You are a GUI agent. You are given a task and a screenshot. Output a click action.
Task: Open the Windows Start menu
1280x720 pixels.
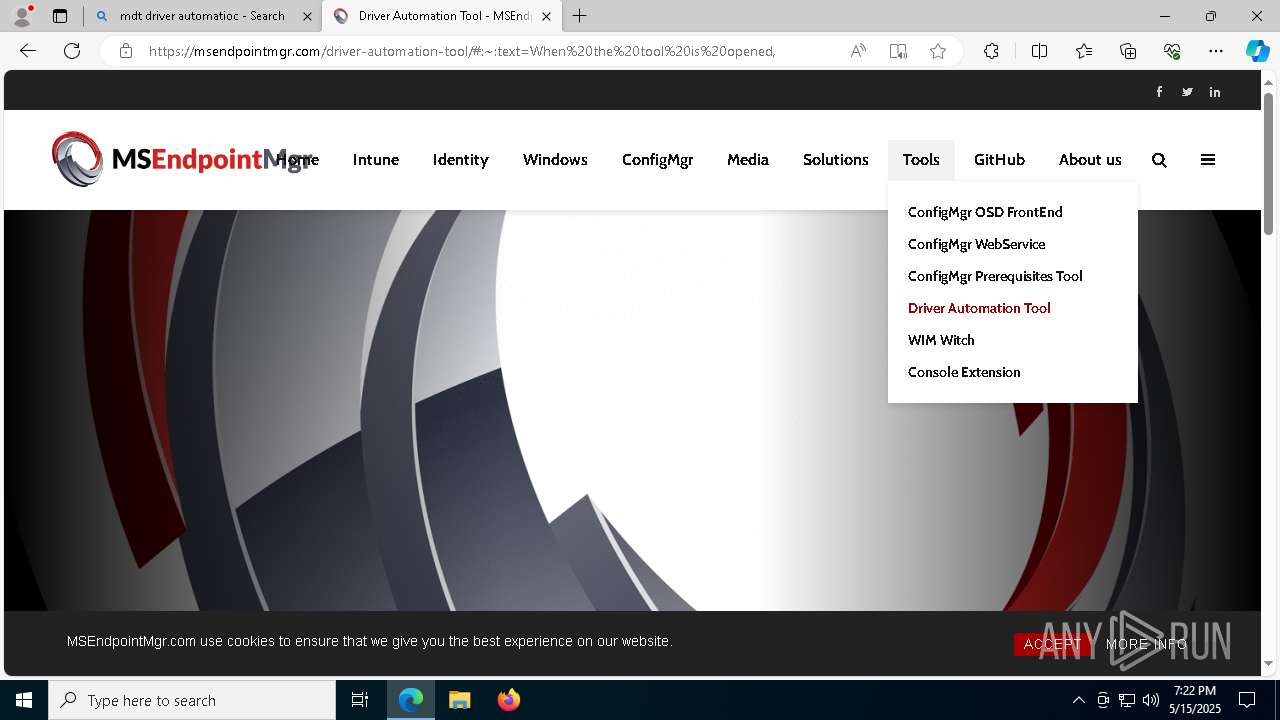[24, 700]
